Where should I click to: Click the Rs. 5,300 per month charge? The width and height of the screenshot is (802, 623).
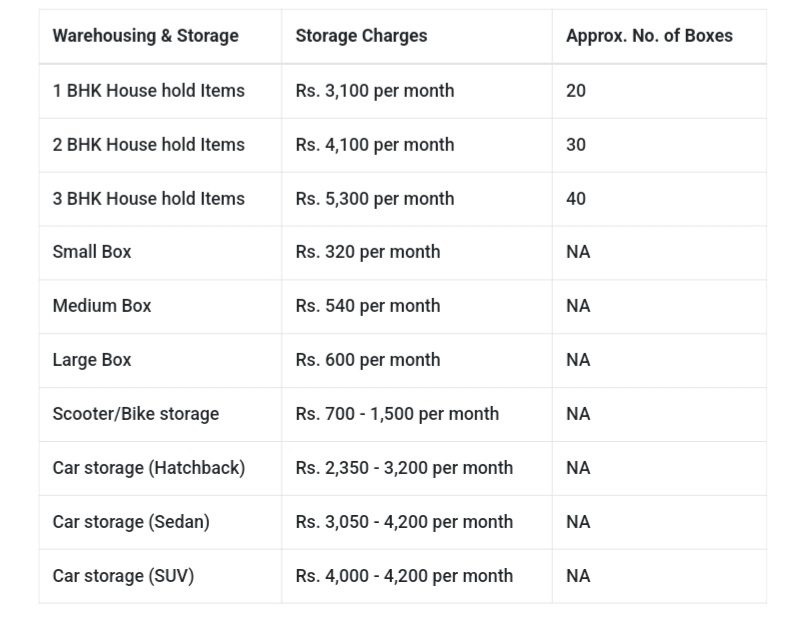(375, 199)
